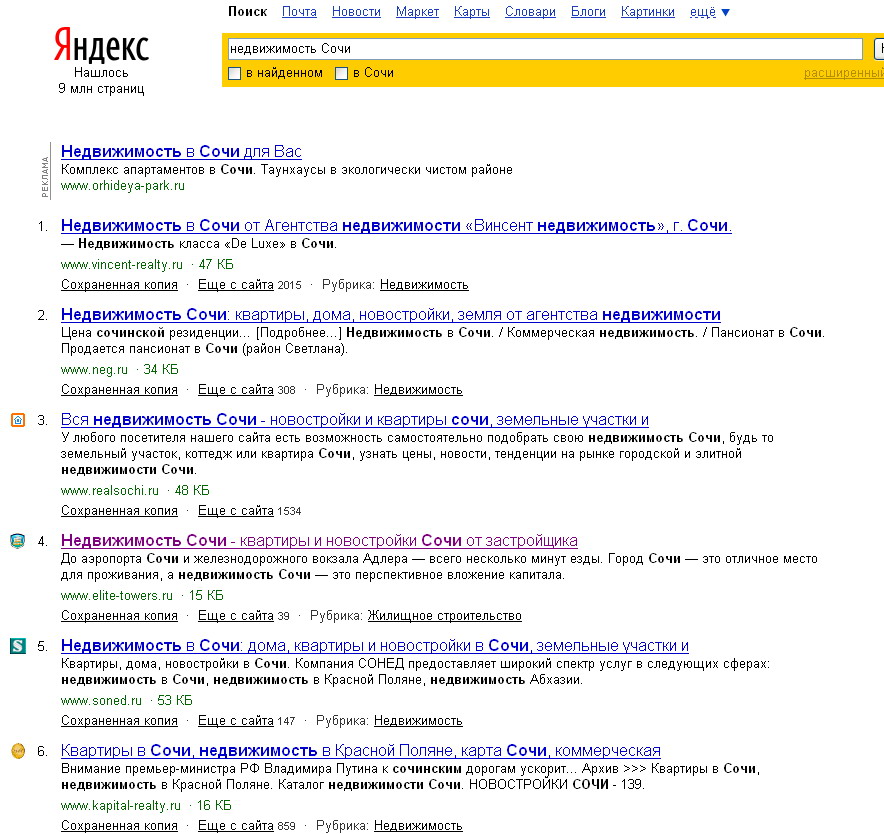The height and width of the screenshot is (834, 884).
Task: Show more results from neg.ru
Action: click(x=236, y=390)
